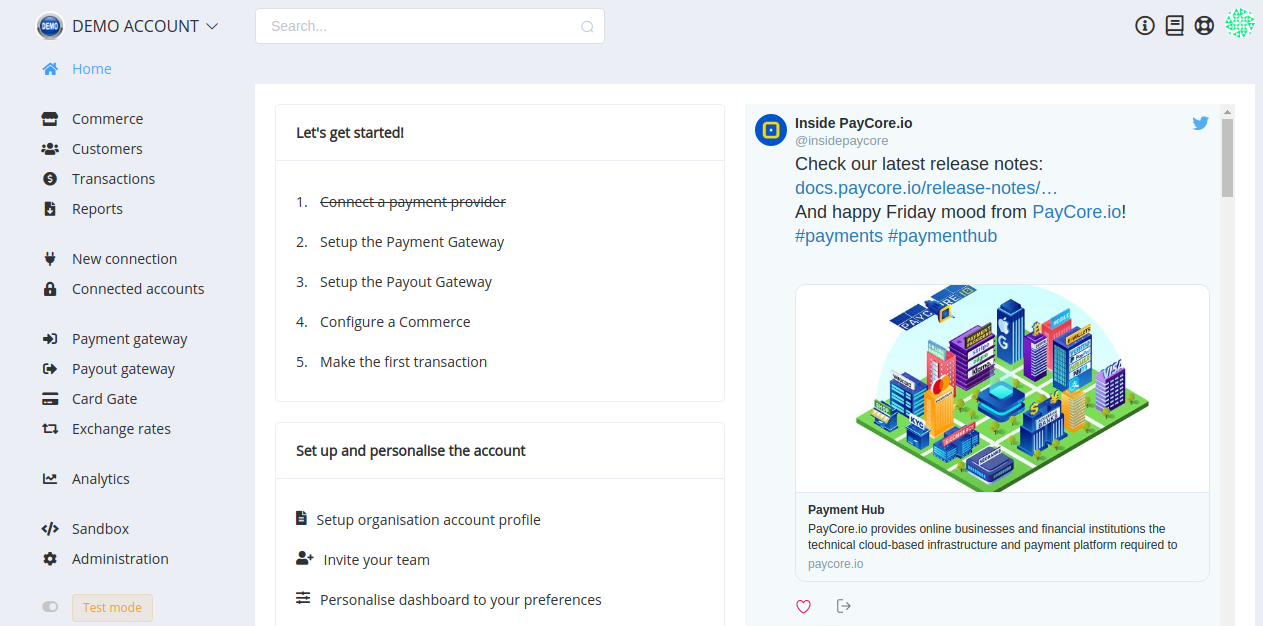Screen dimensions: 1263x626
Task: Click the Personalise dashboard sliders icon
Action: click(303, 598)
